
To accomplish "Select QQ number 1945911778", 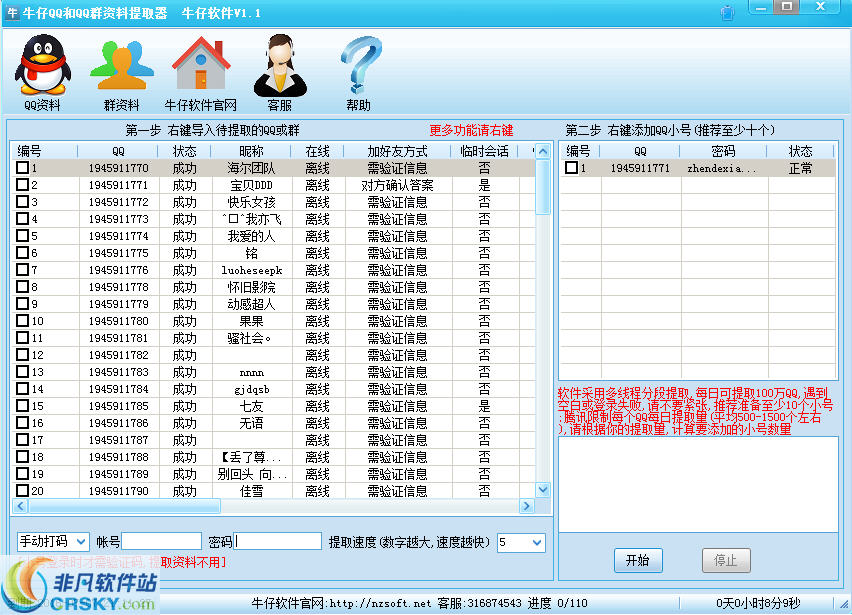I will tap(118, 287).
